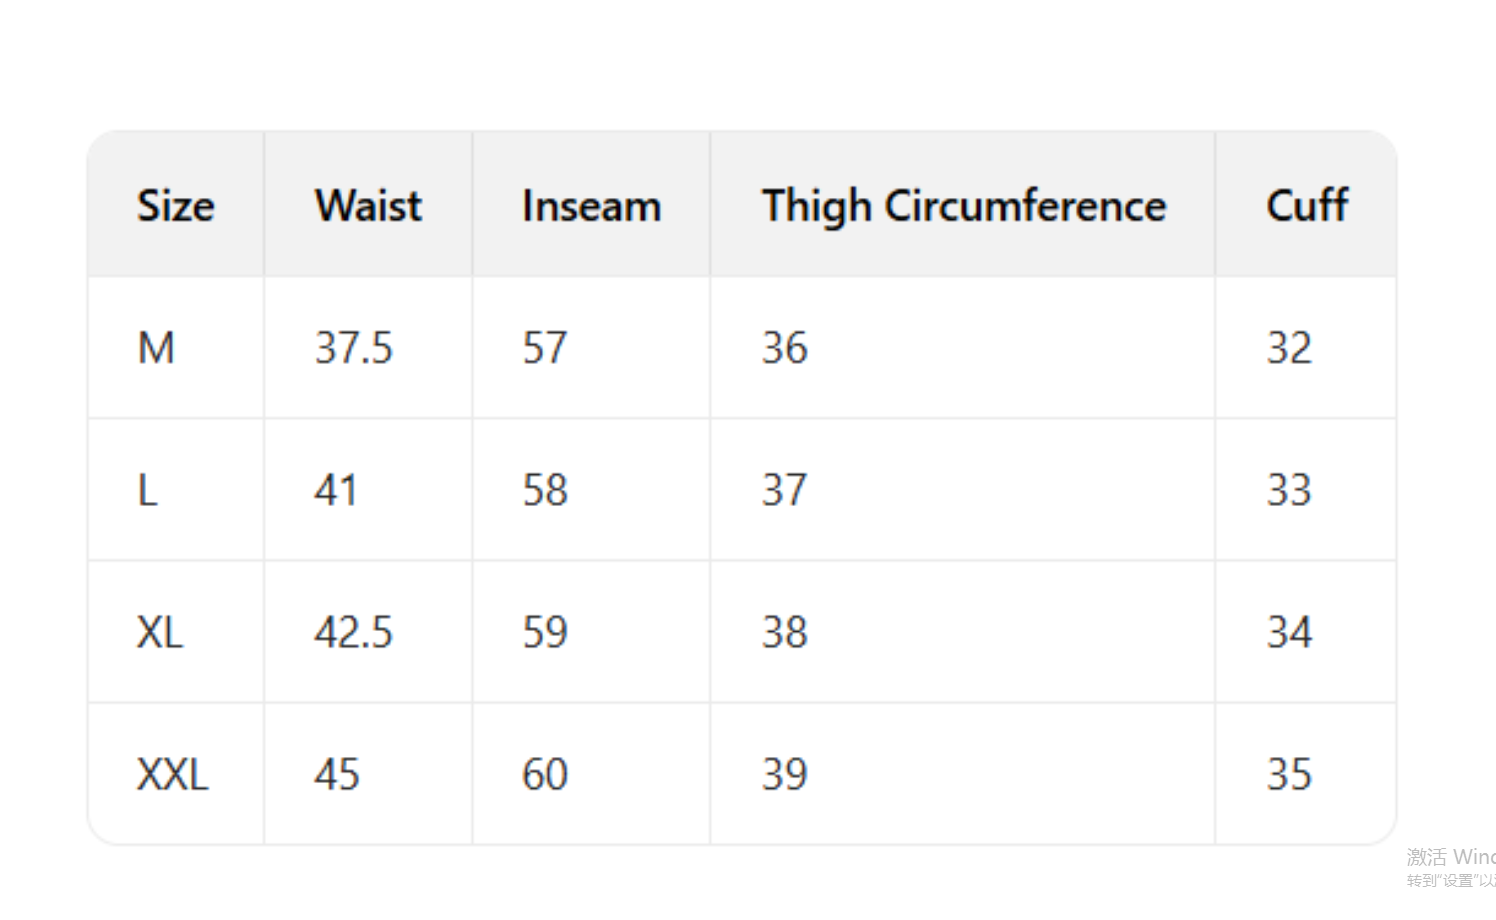Click the Thigh Circumference column header

coord(963,205)
